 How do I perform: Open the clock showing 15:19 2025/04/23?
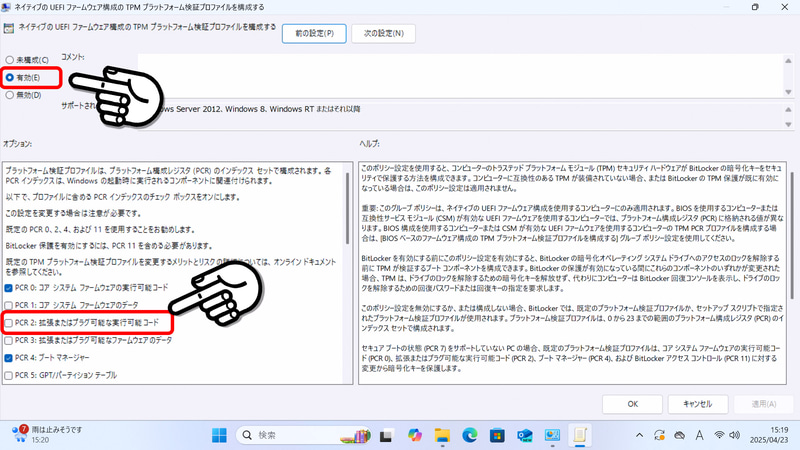pyautogui.click(x=769, y=435)
